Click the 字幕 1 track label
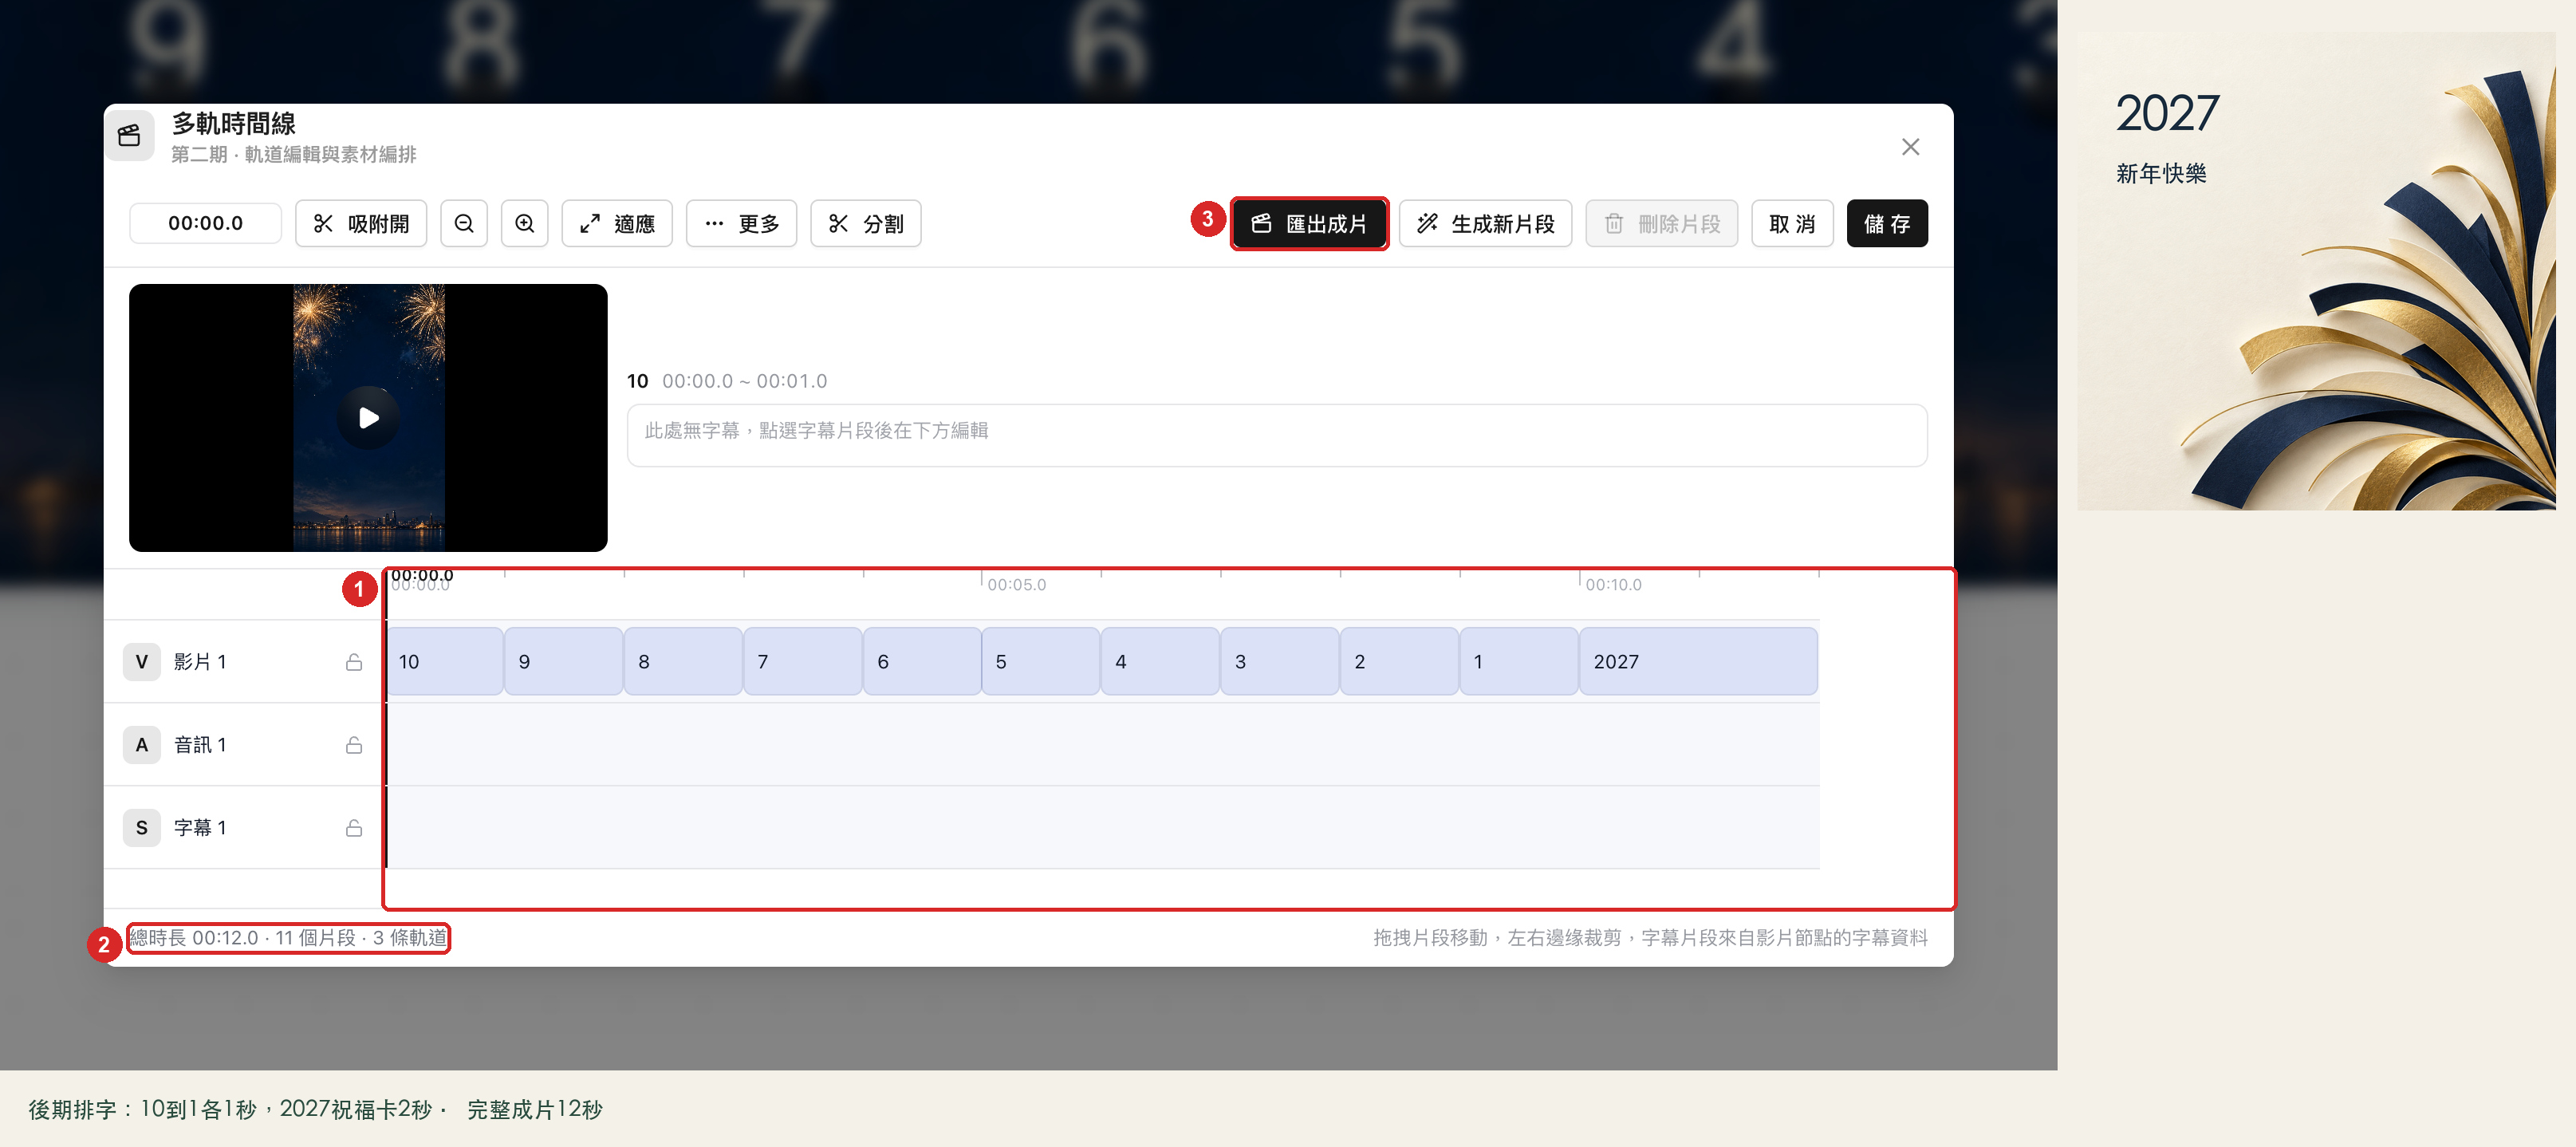 tap(200, 827)
